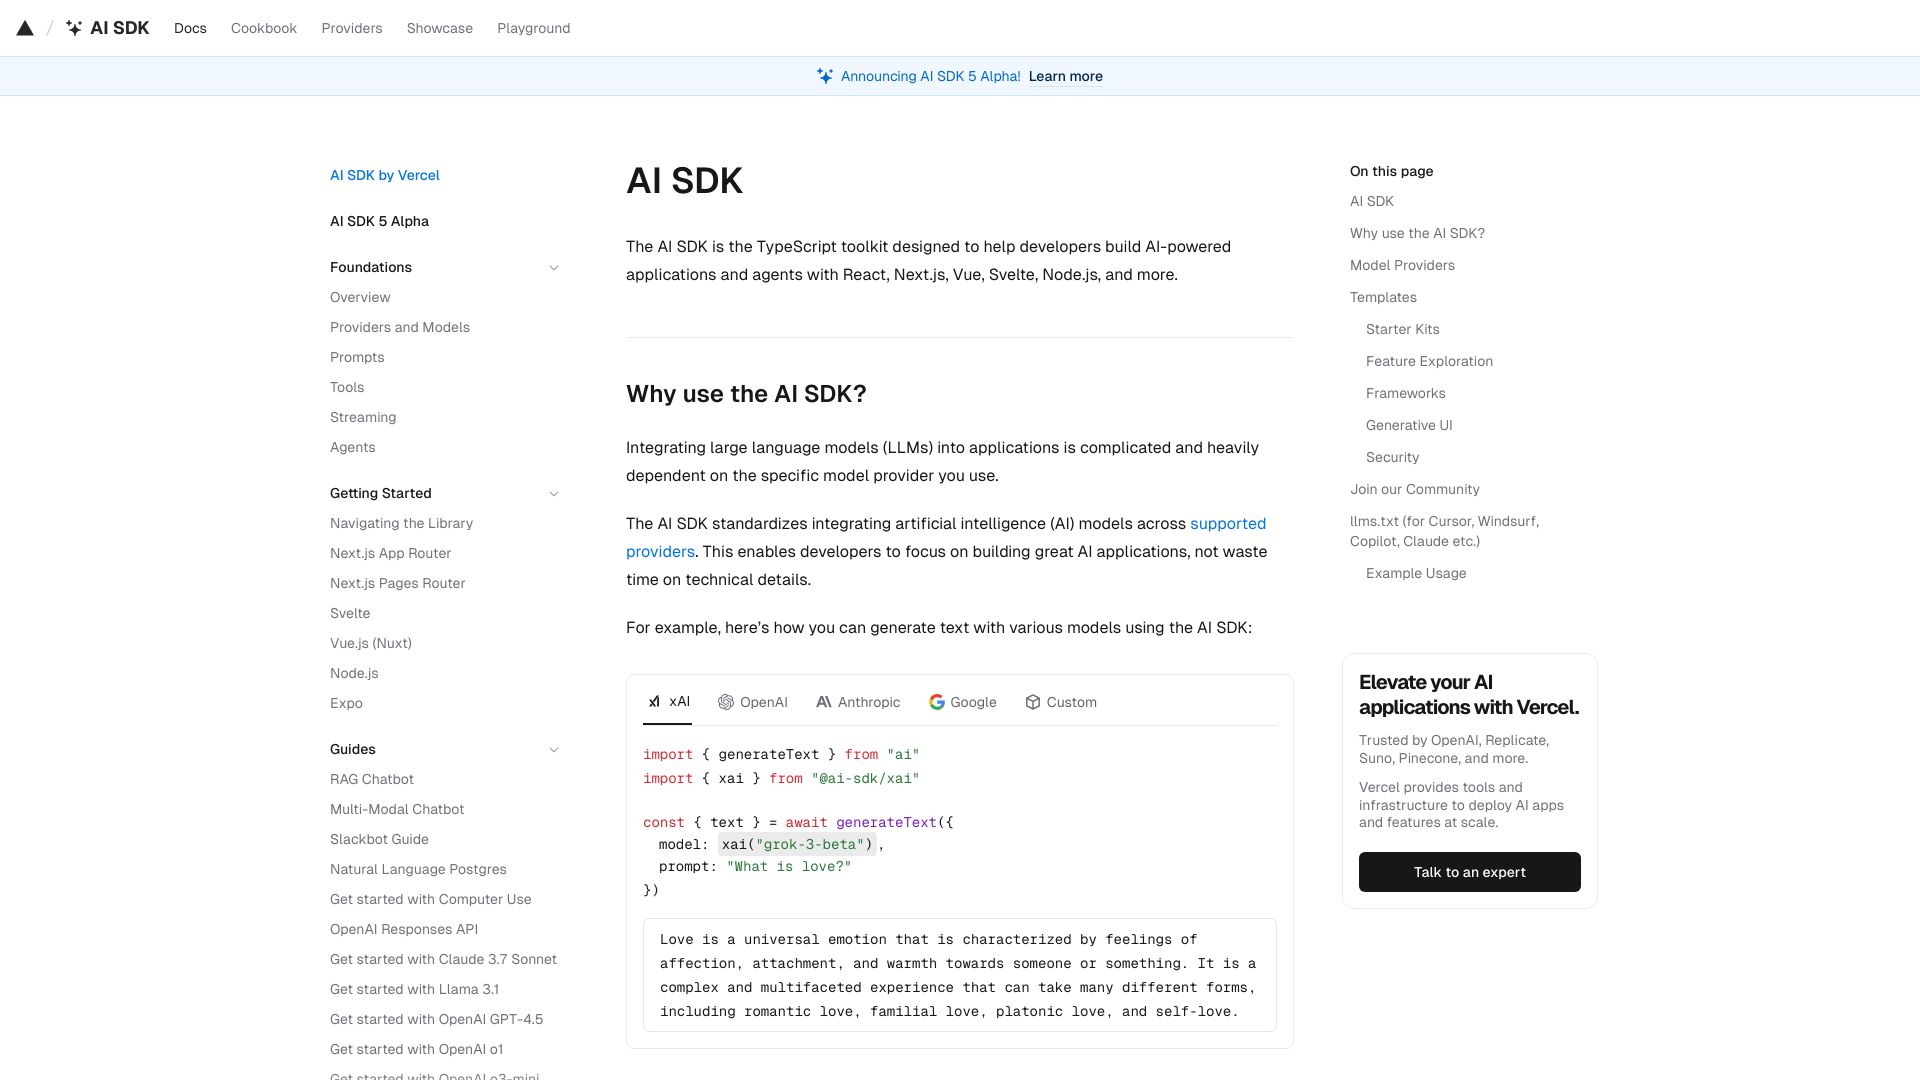
Task: Open the Slackbot Guide
Action: pyautogui.click(x=379, y=839)
